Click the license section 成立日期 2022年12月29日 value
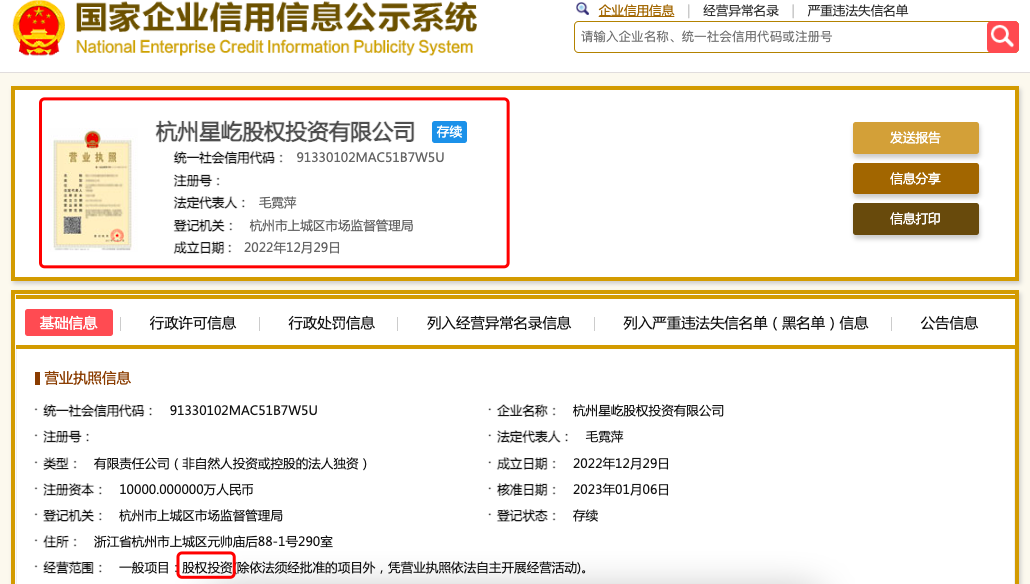Image resolution: width=1030 pixels, height=584 pixels. point(621,464)
